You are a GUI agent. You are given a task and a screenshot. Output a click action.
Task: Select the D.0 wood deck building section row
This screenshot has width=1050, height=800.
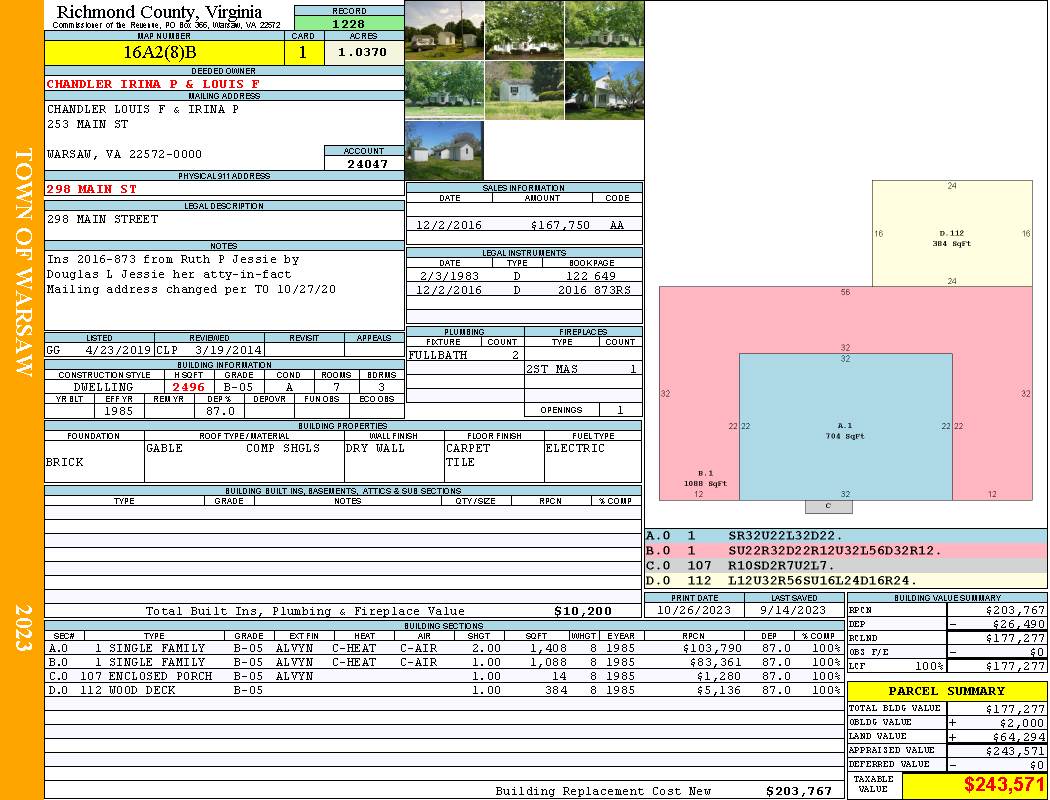click(x=443, y=690)
